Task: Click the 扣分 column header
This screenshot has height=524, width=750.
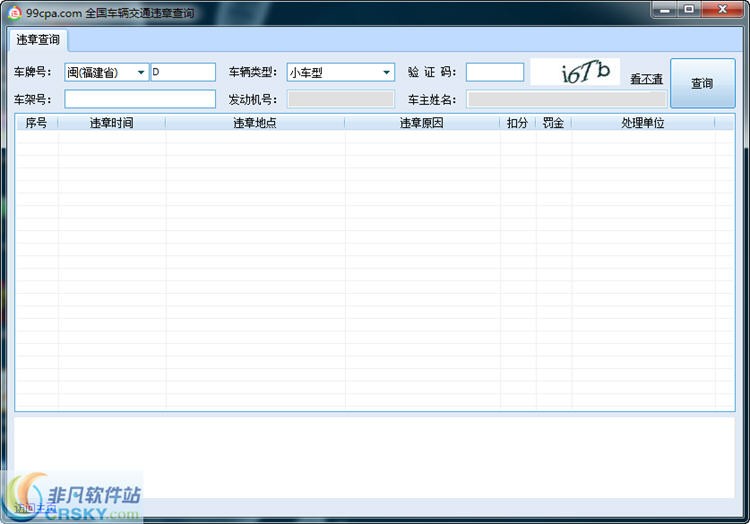Action: (x=518, y=123)
